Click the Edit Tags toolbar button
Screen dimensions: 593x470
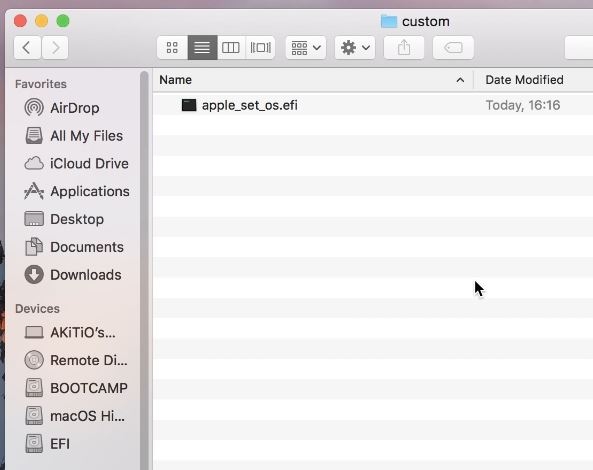(453, 48)
